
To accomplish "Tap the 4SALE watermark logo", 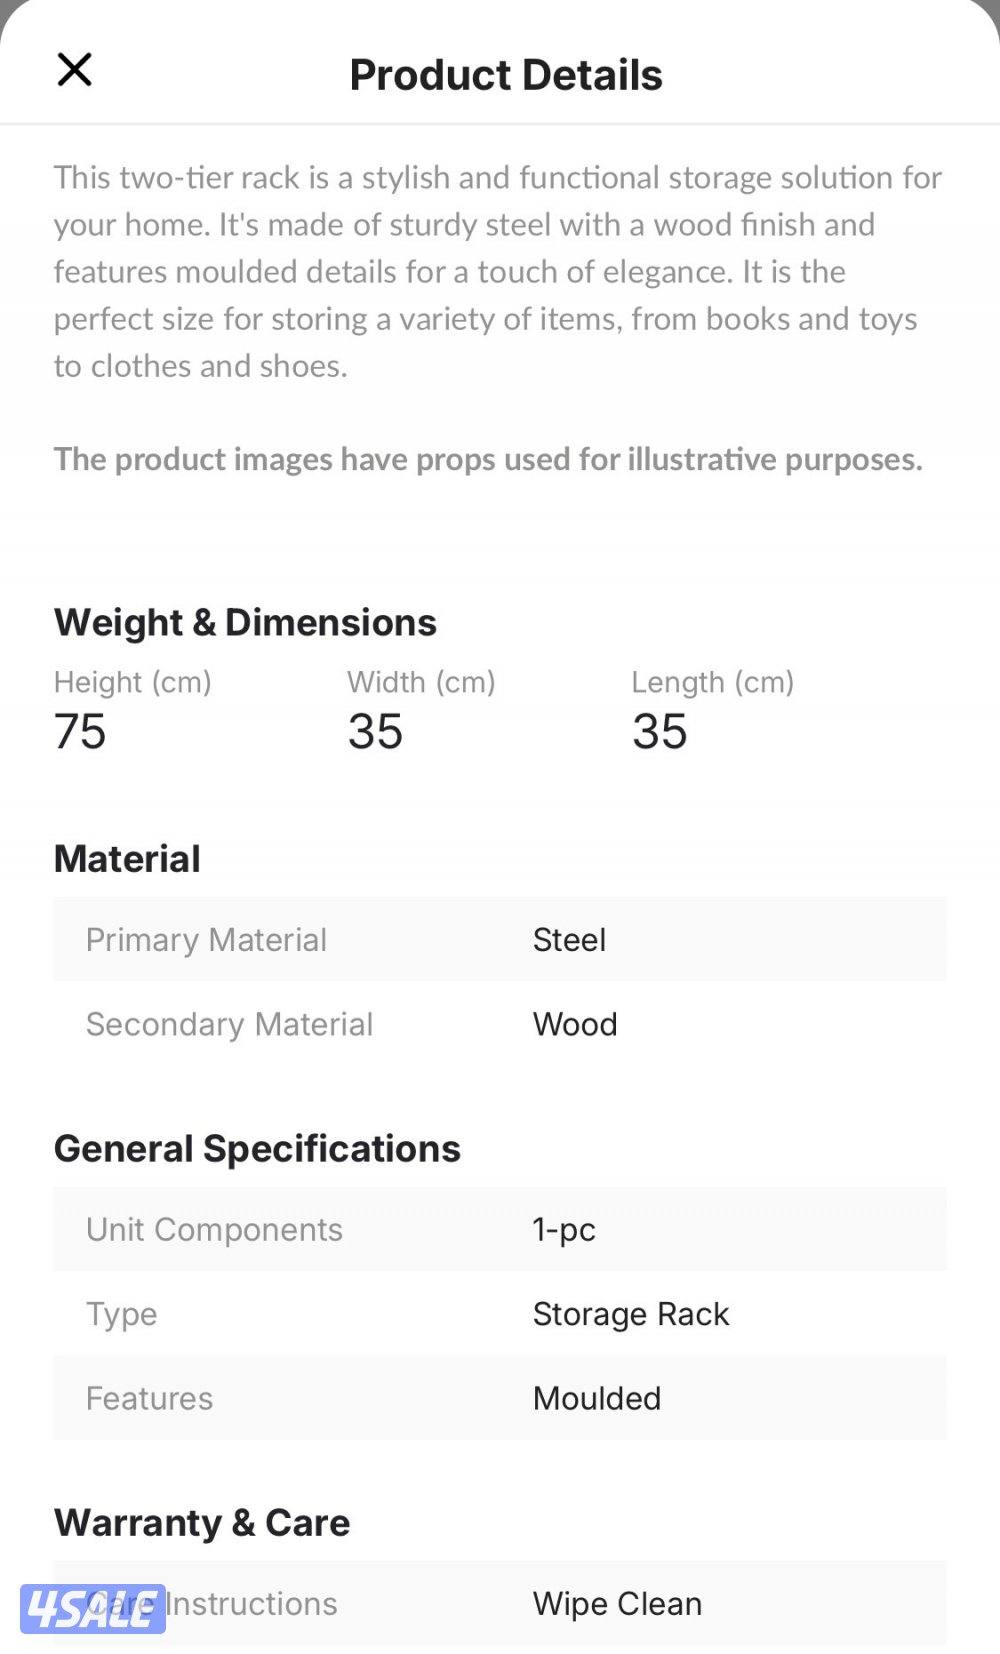I will [92, 1608].
